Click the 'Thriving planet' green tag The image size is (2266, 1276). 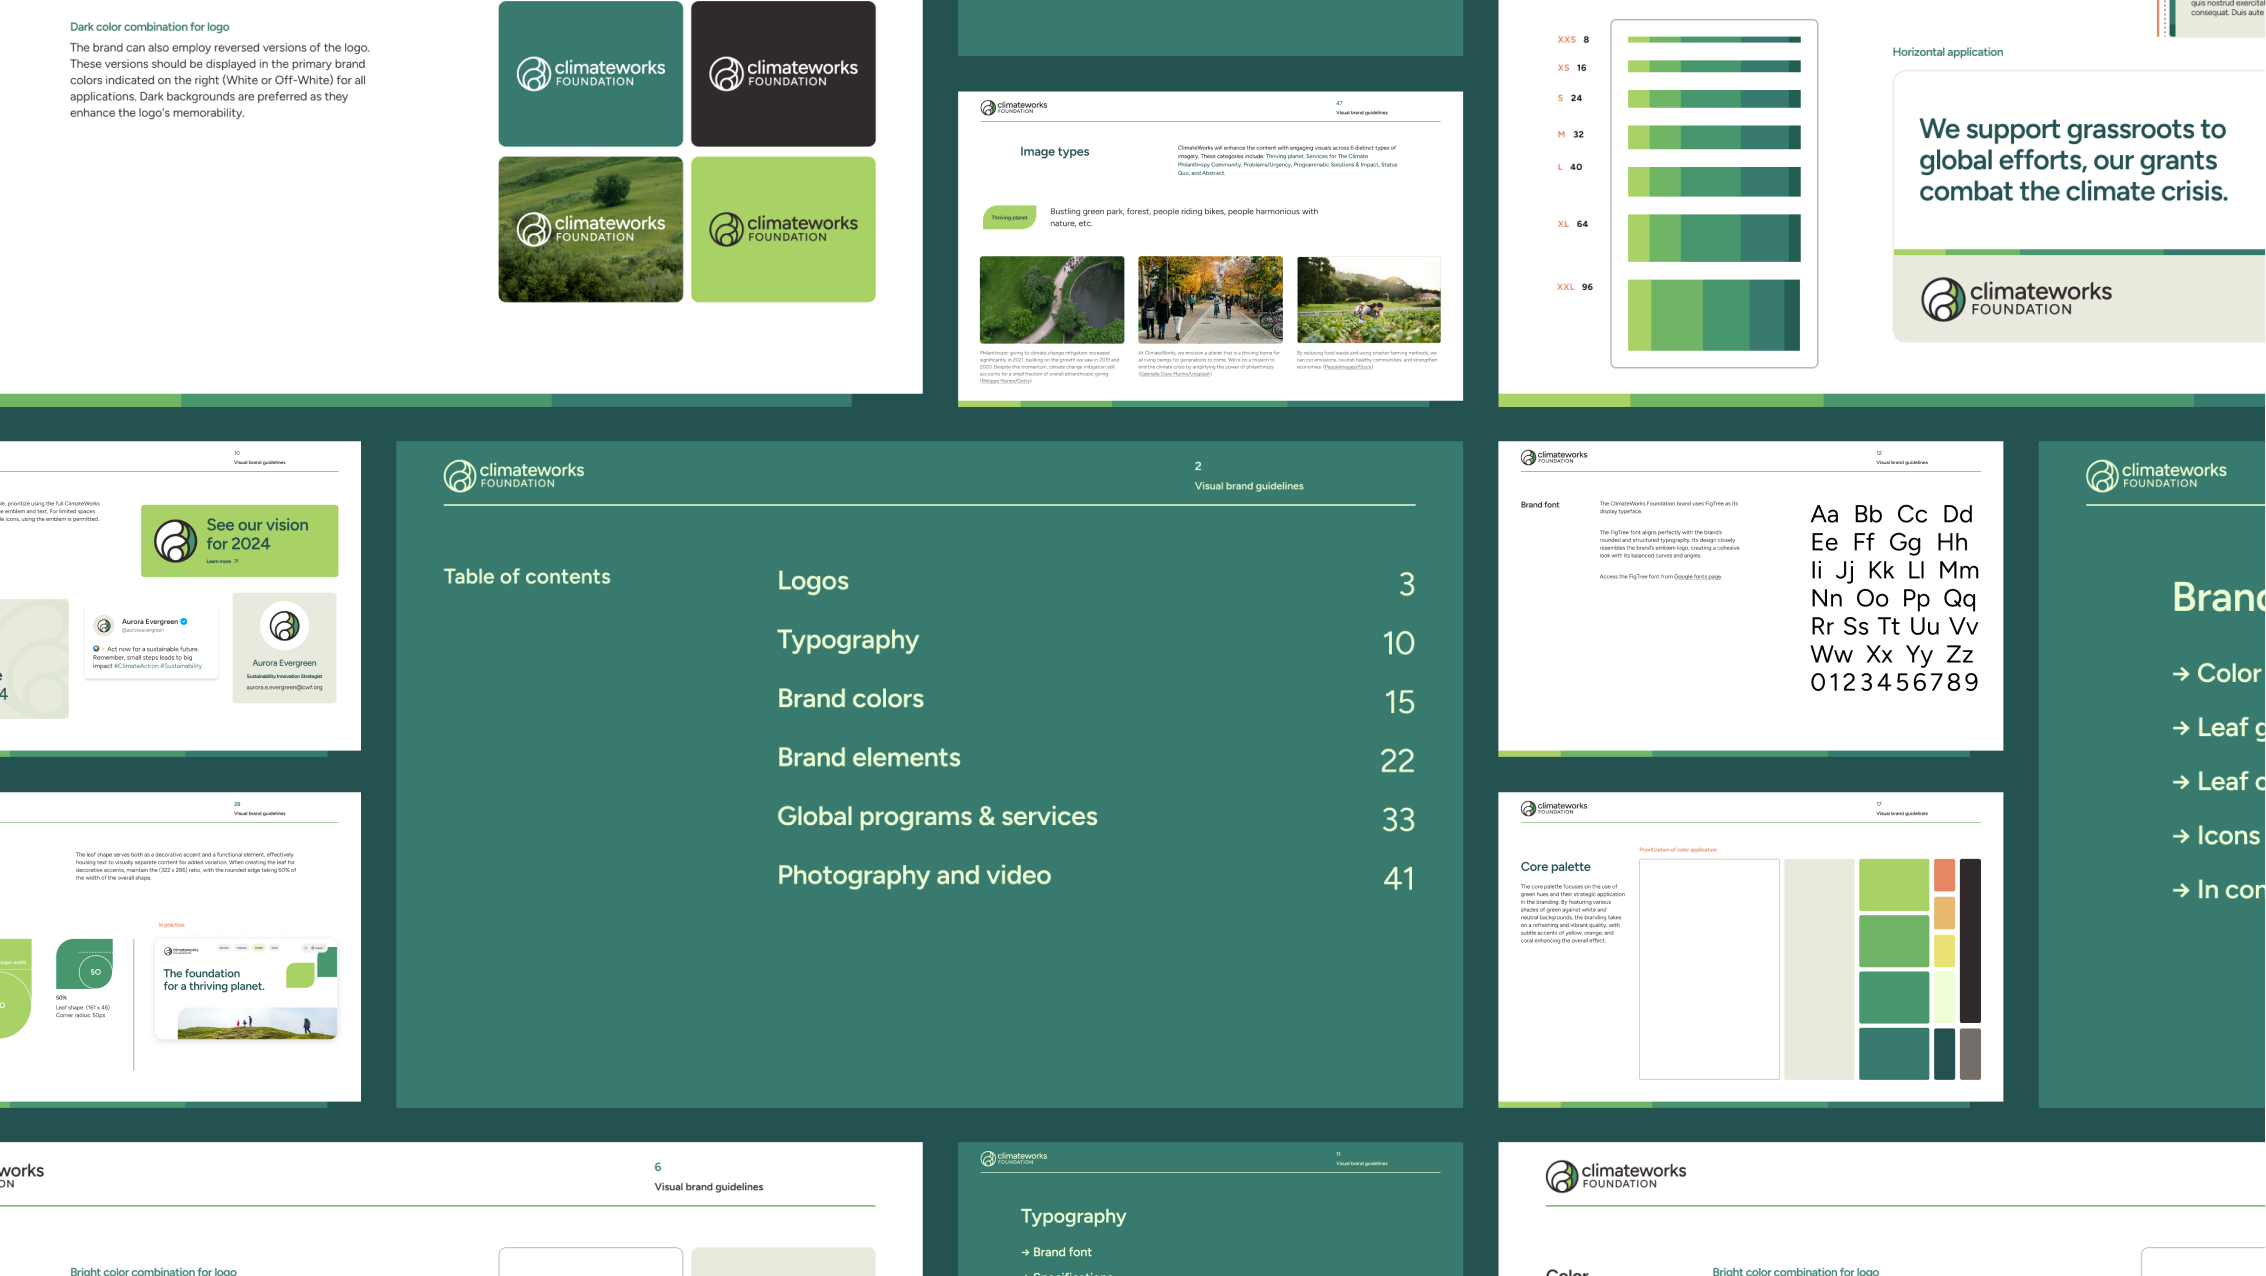point(1009,217)
